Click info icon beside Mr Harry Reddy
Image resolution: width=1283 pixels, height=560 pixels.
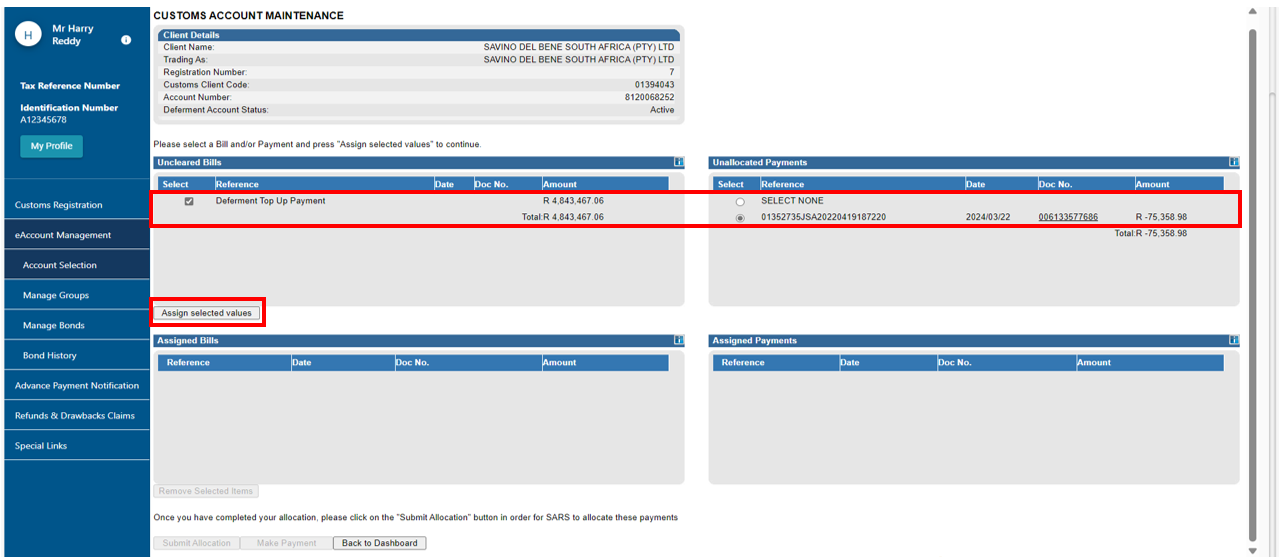tap(126, 40)
